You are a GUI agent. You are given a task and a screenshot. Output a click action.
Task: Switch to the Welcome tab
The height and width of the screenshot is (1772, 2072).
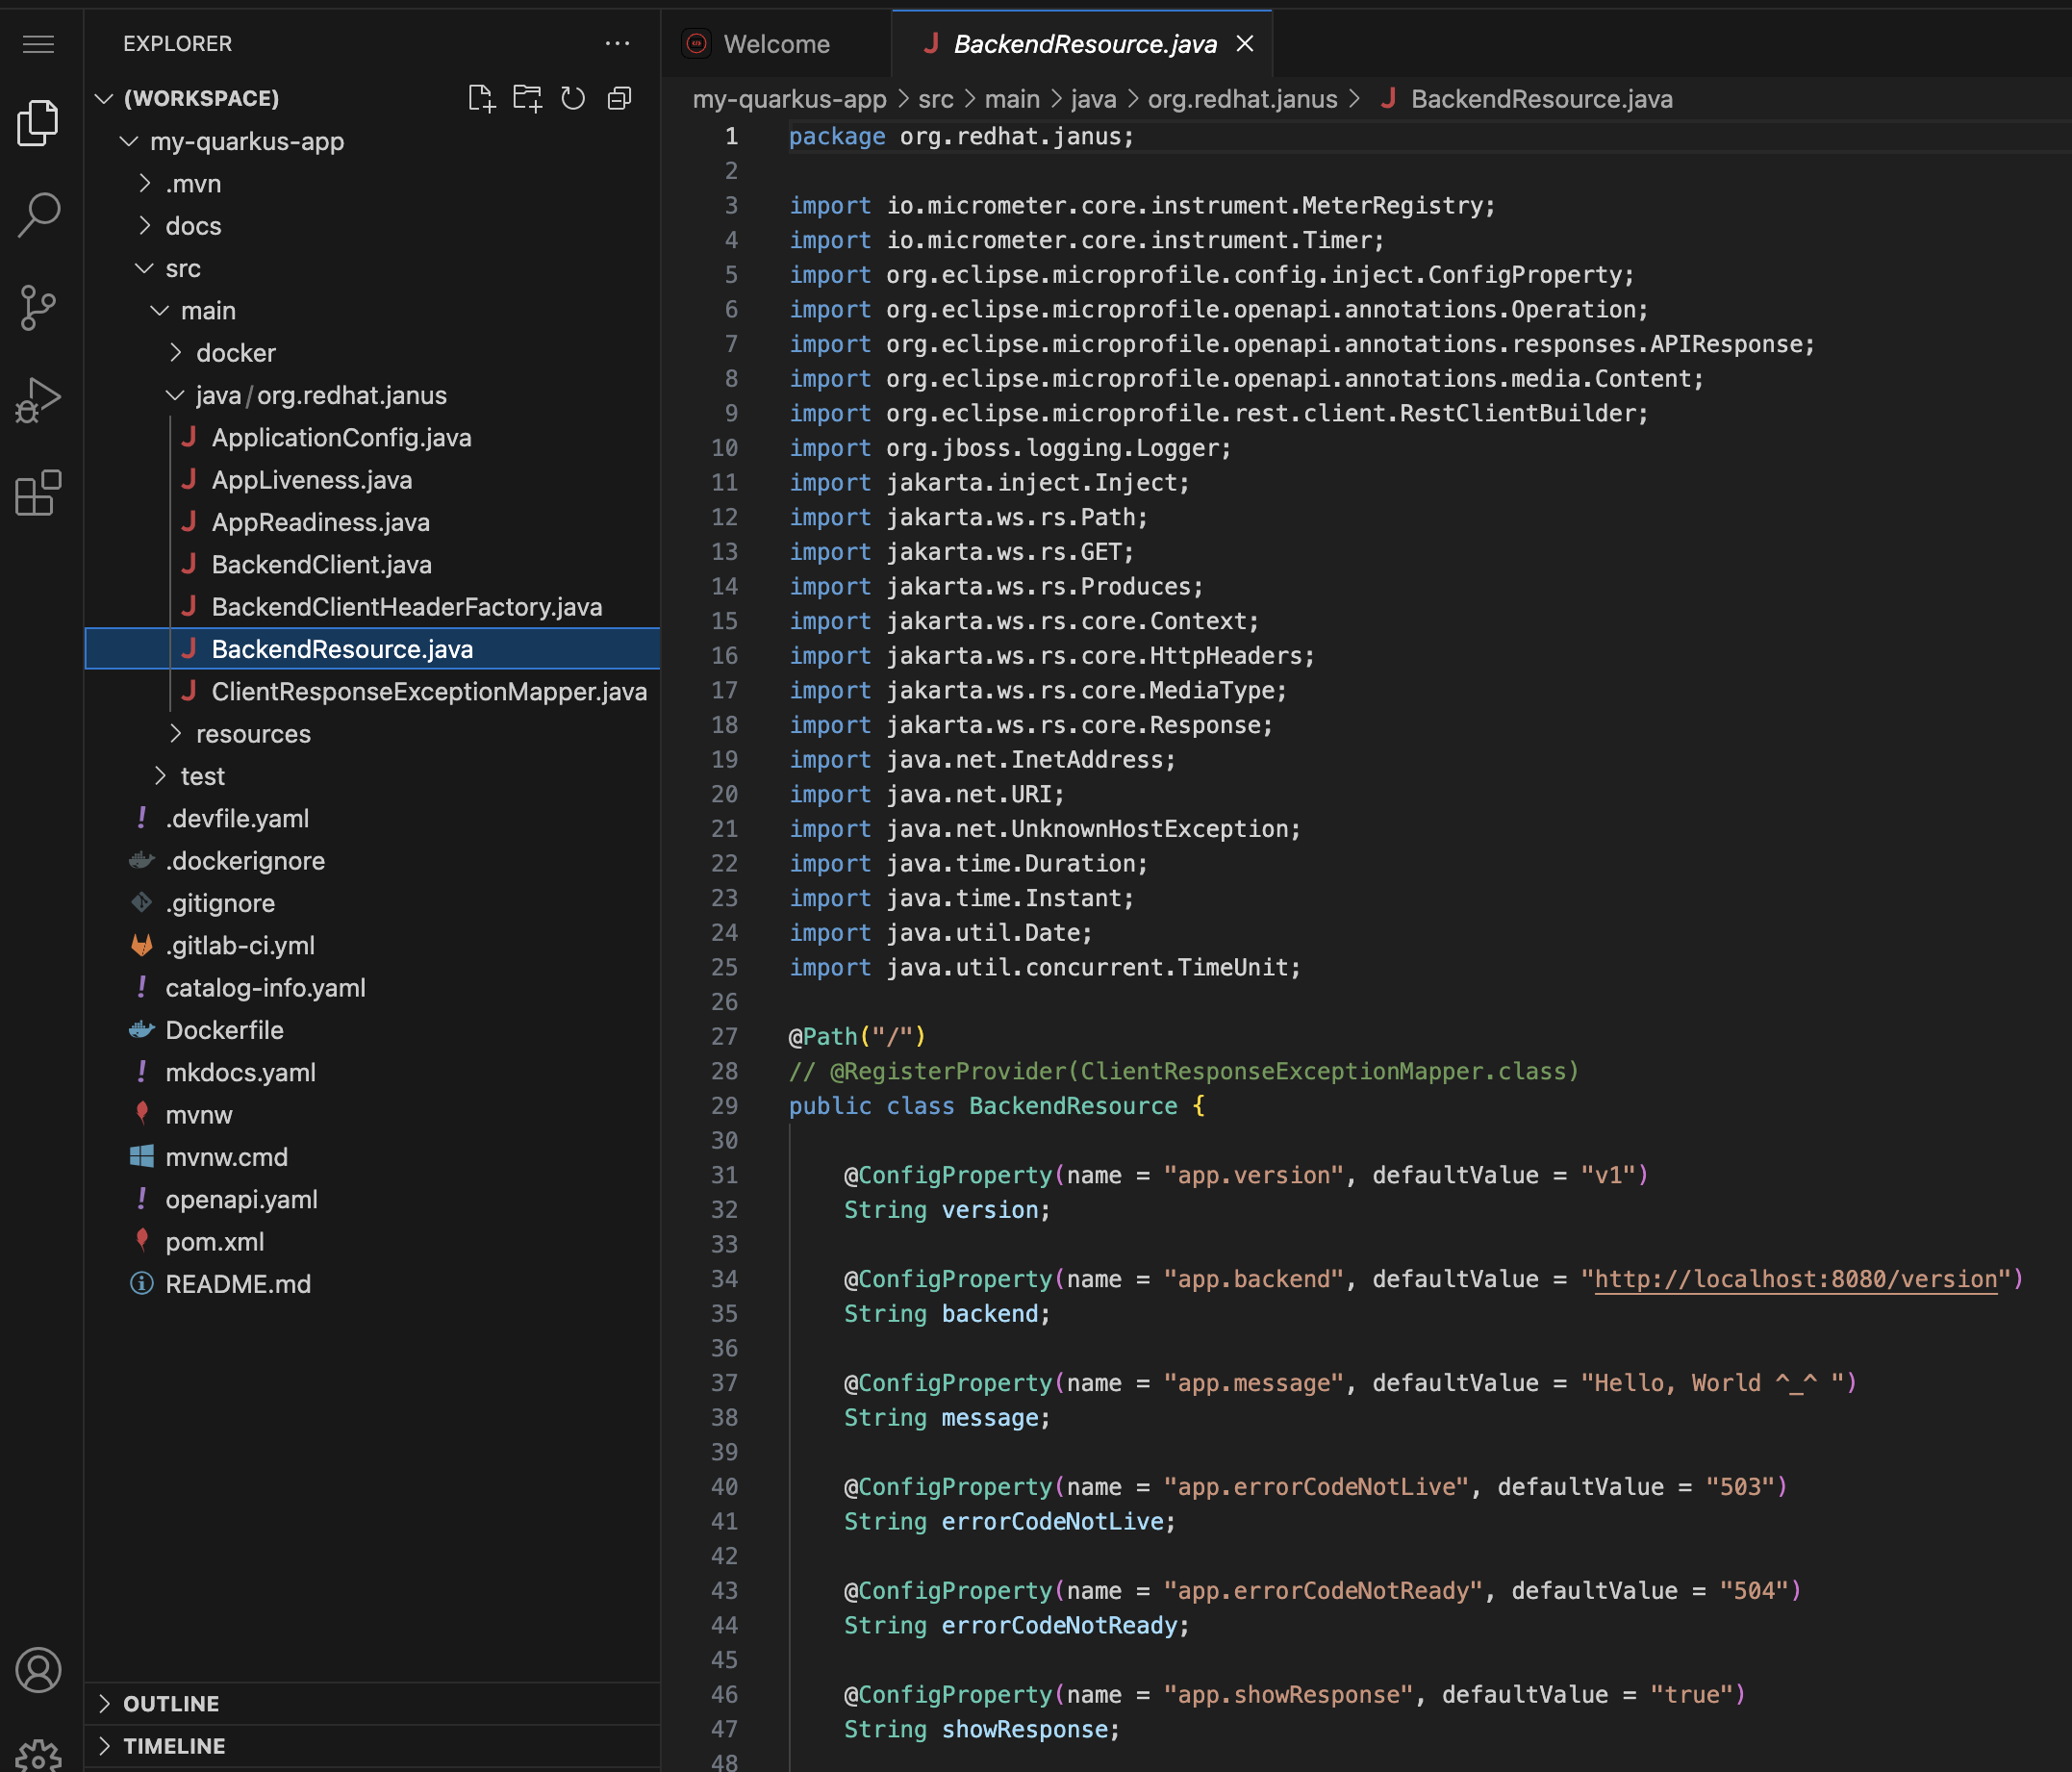click(776, 44)
